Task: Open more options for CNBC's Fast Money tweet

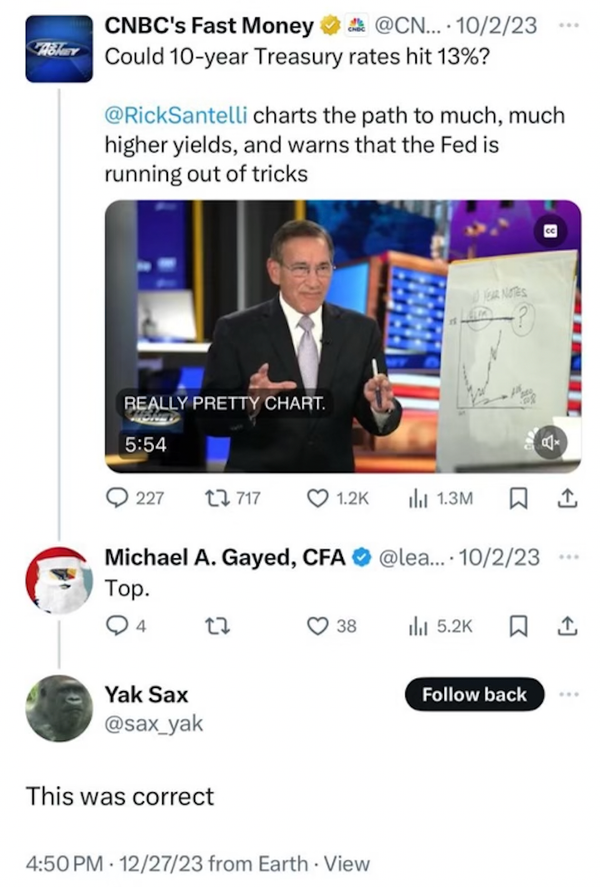Action: click(x=568, y=25)
